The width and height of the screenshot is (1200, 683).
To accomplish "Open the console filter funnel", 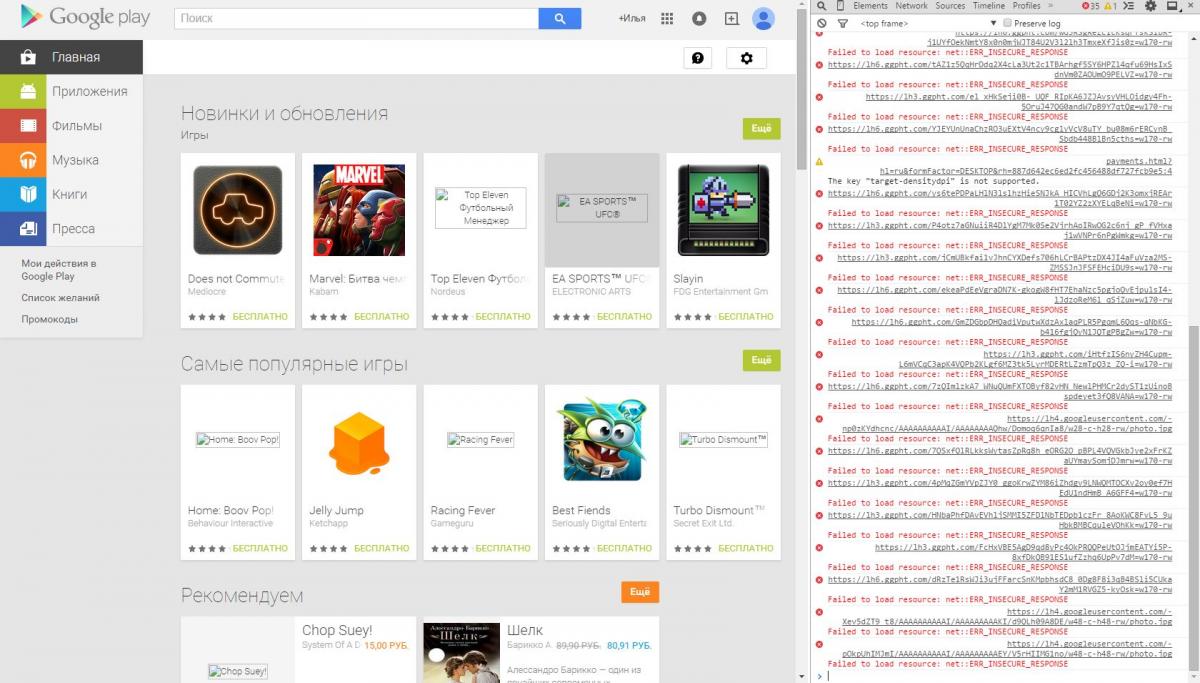I will 841,23.
